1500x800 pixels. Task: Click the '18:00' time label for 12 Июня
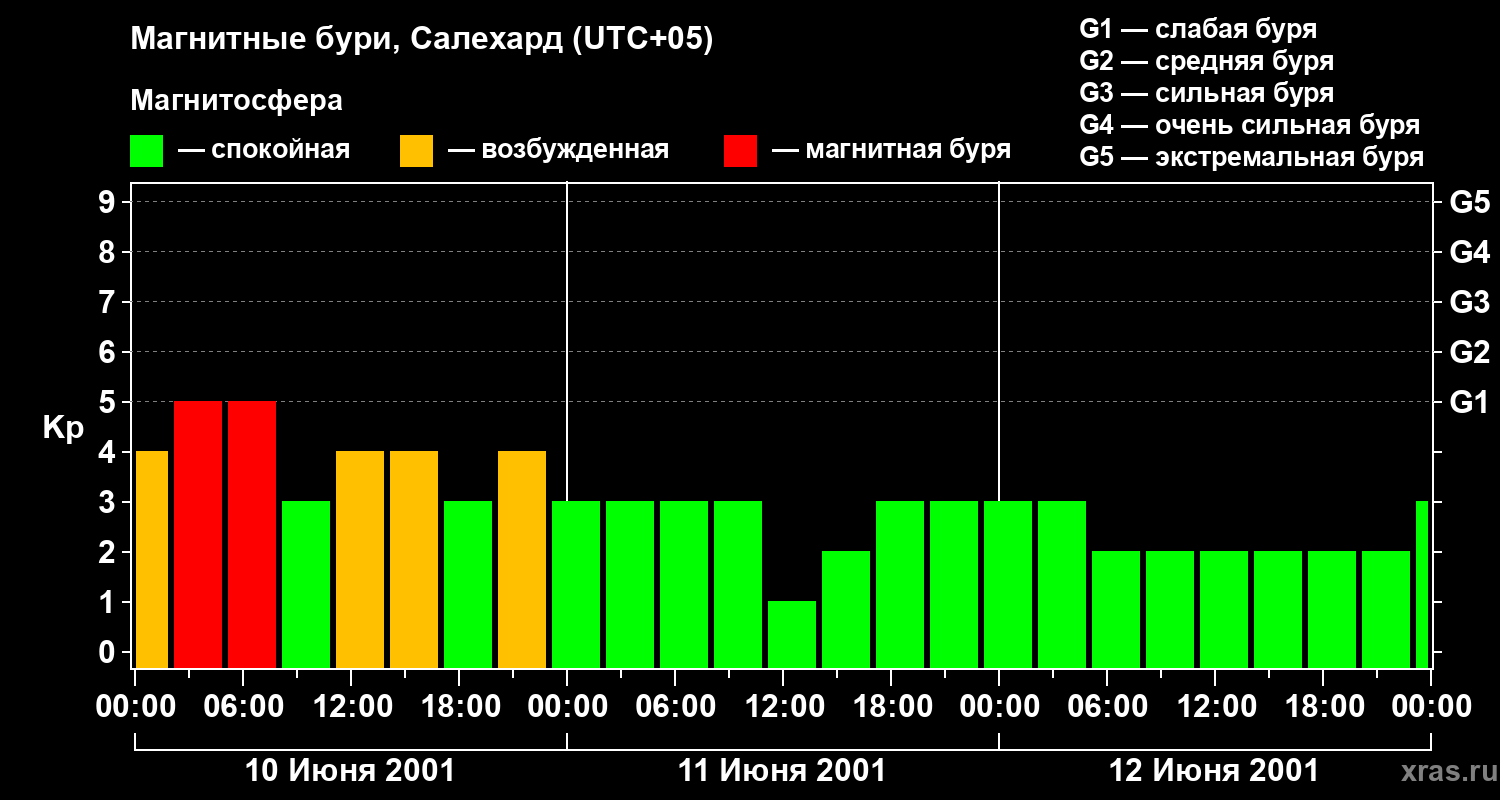1323,707
